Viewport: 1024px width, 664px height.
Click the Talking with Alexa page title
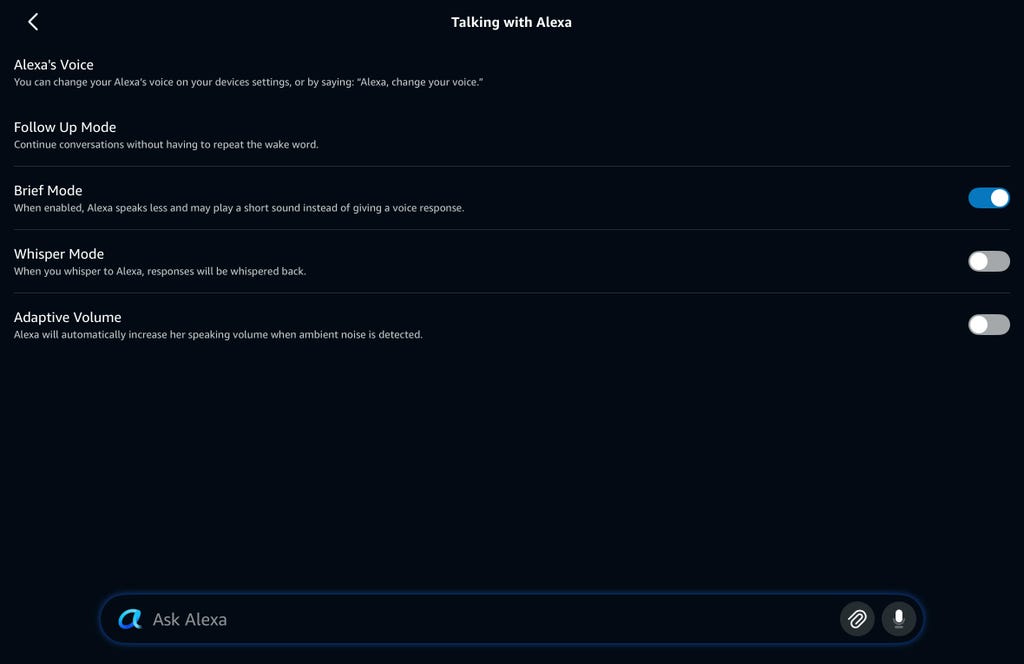(x=511, y=22)
